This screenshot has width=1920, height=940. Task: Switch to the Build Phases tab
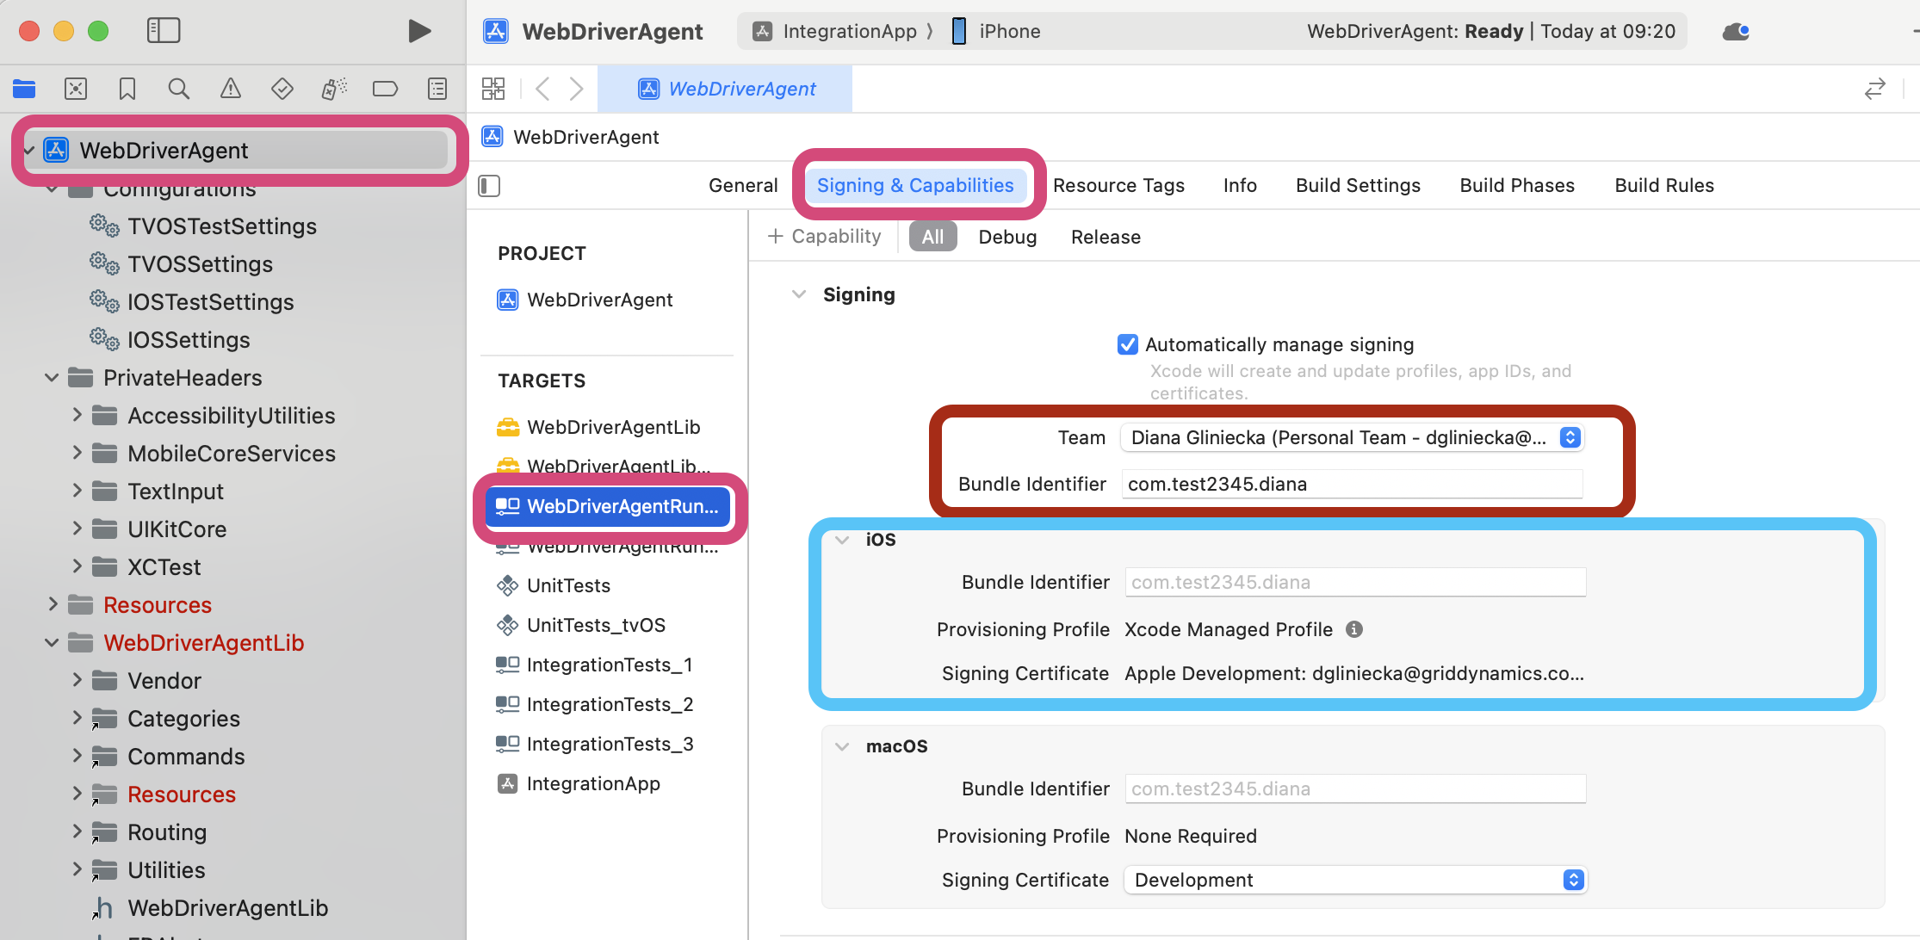pyautogui.click(x=1517, y=185)
